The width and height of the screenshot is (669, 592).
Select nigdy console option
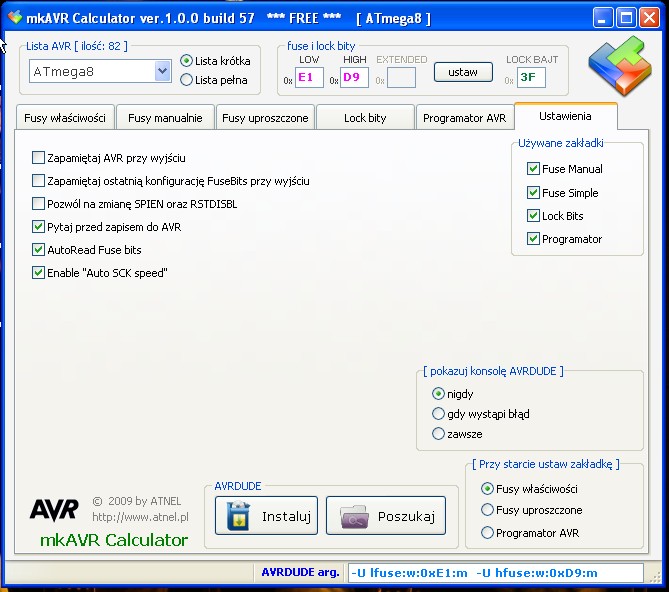click(438, 393)
